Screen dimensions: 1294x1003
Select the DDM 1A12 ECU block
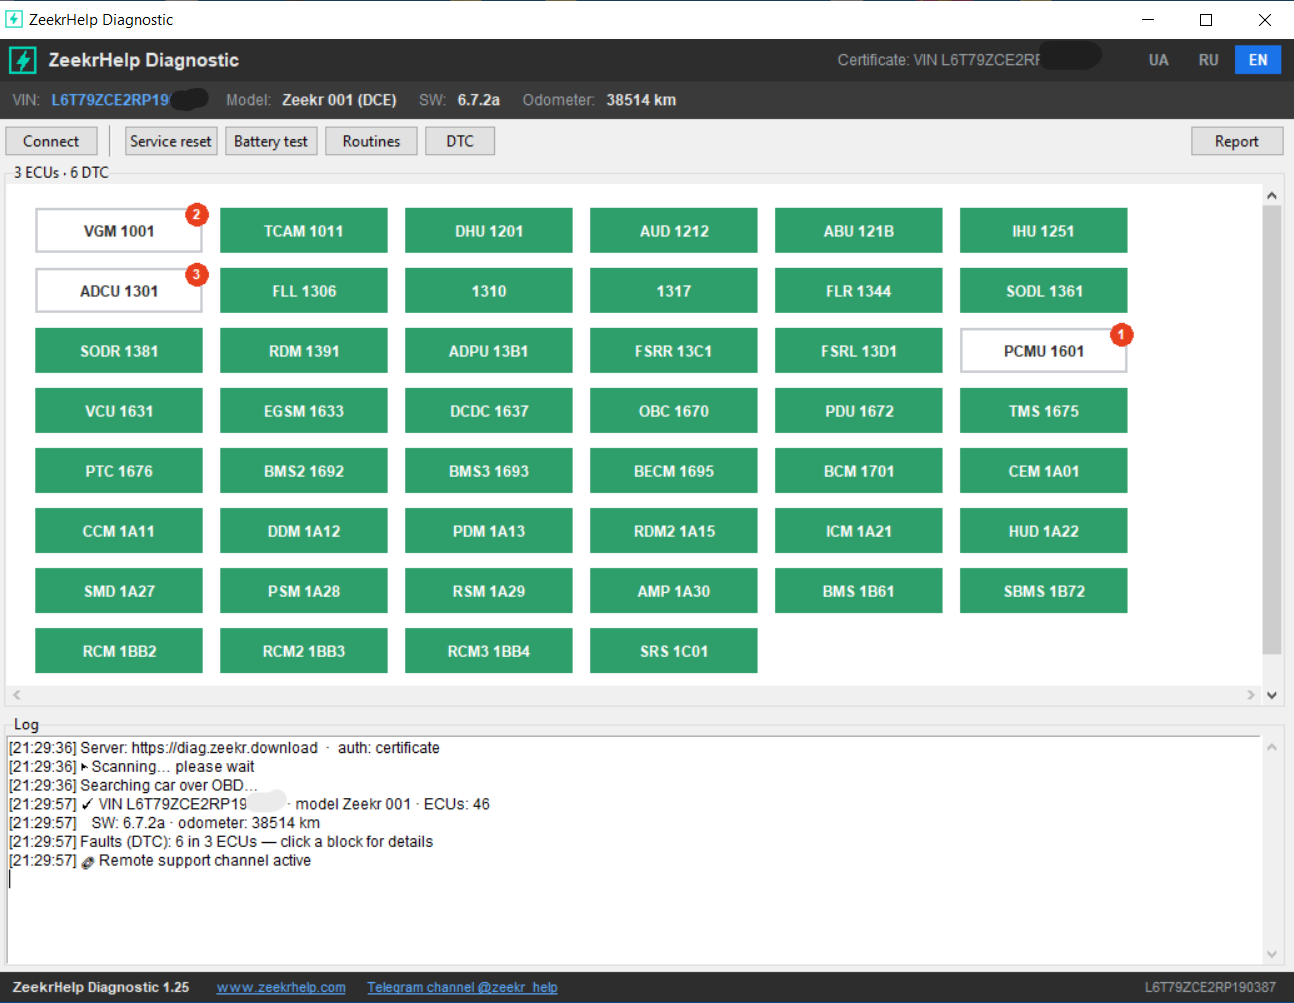tap(304, 531)
